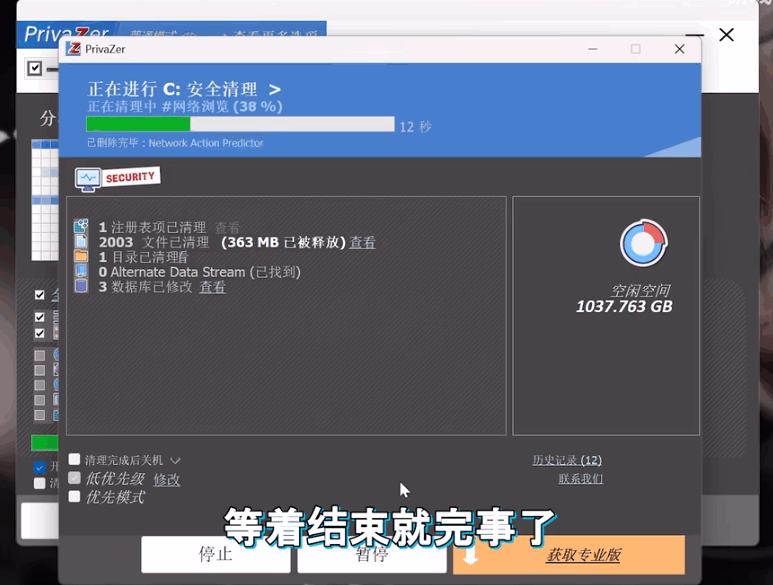Close the background PrivaZer window with X
The width and height of the screenshot is (773, 585).
726,34
